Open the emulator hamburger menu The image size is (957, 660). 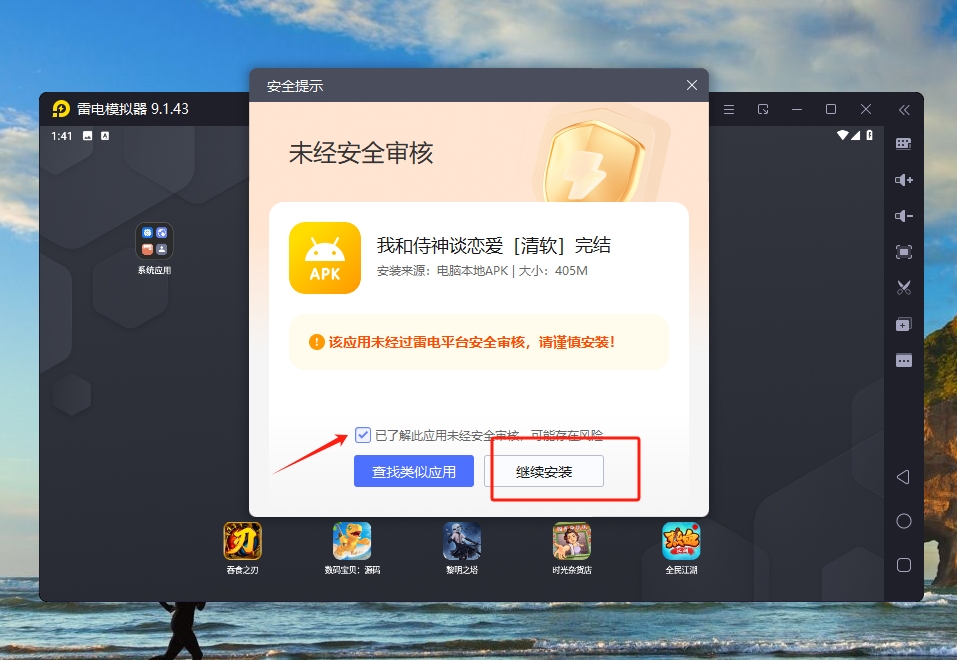(729, 109)
